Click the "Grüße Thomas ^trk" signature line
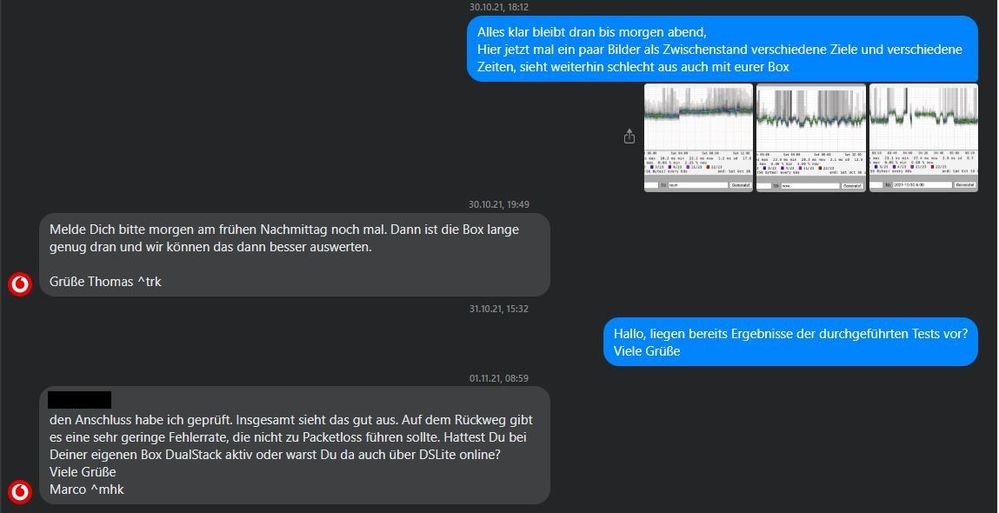The image size is (999, 513). pos(105,281)
